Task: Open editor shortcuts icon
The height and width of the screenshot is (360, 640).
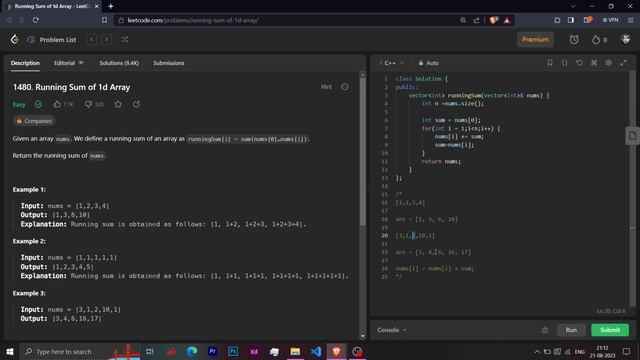Action: [x=594, y=63]
